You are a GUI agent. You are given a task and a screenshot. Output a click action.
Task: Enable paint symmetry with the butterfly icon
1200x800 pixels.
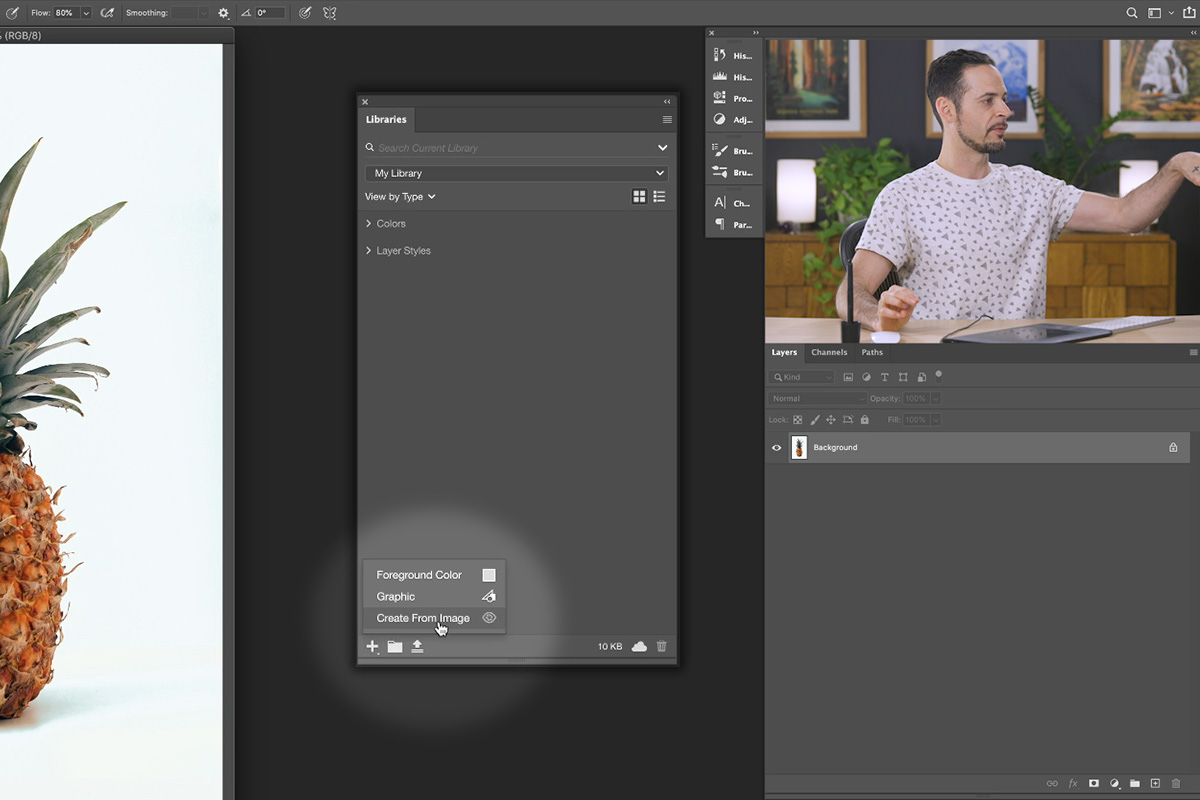point(329,13)
